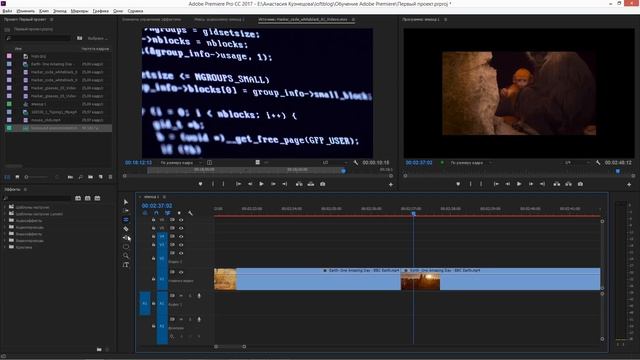Viewport: 640px width, 360px height.
Task: Select the Slip tool
Action: tap(126, 238)
